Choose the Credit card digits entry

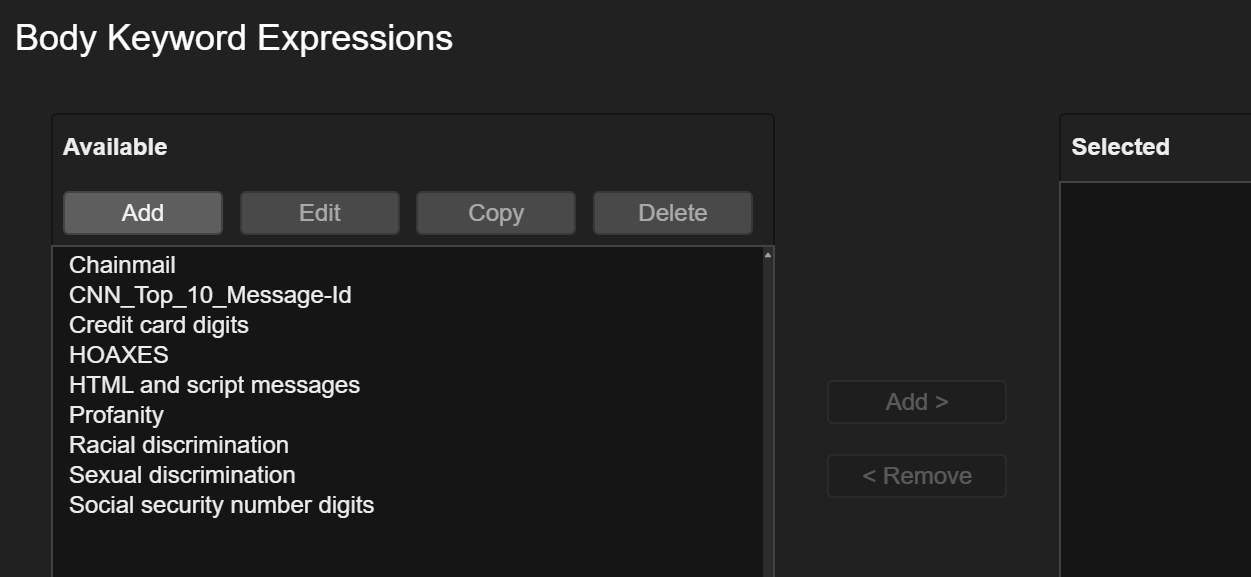[x=159, y=325]
